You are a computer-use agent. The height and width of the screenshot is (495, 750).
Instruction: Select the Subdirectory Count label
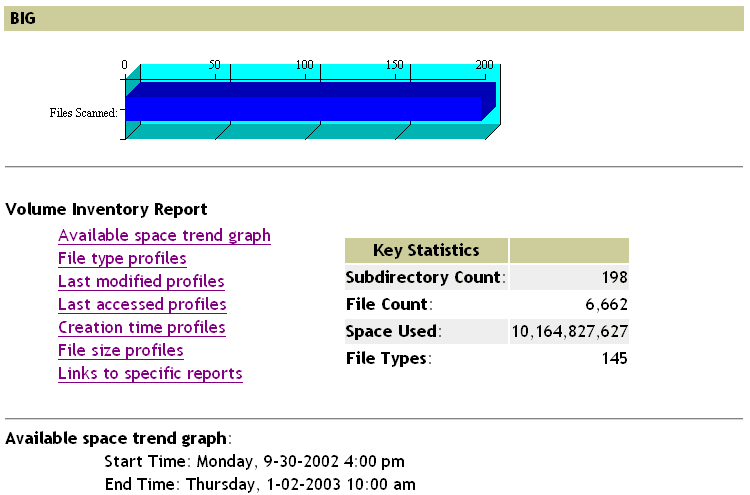(426, 277)
